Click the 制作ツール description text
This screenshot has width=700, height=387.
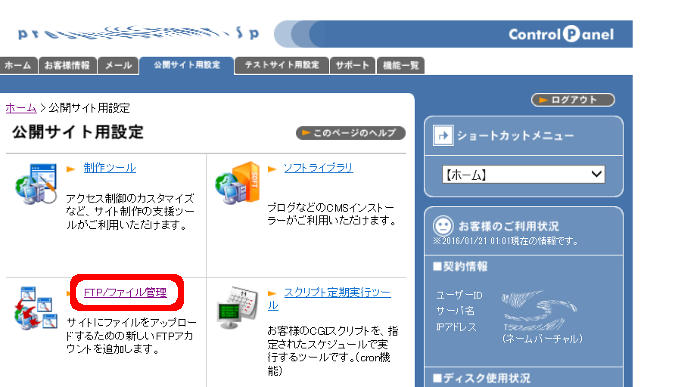[130, 212]
